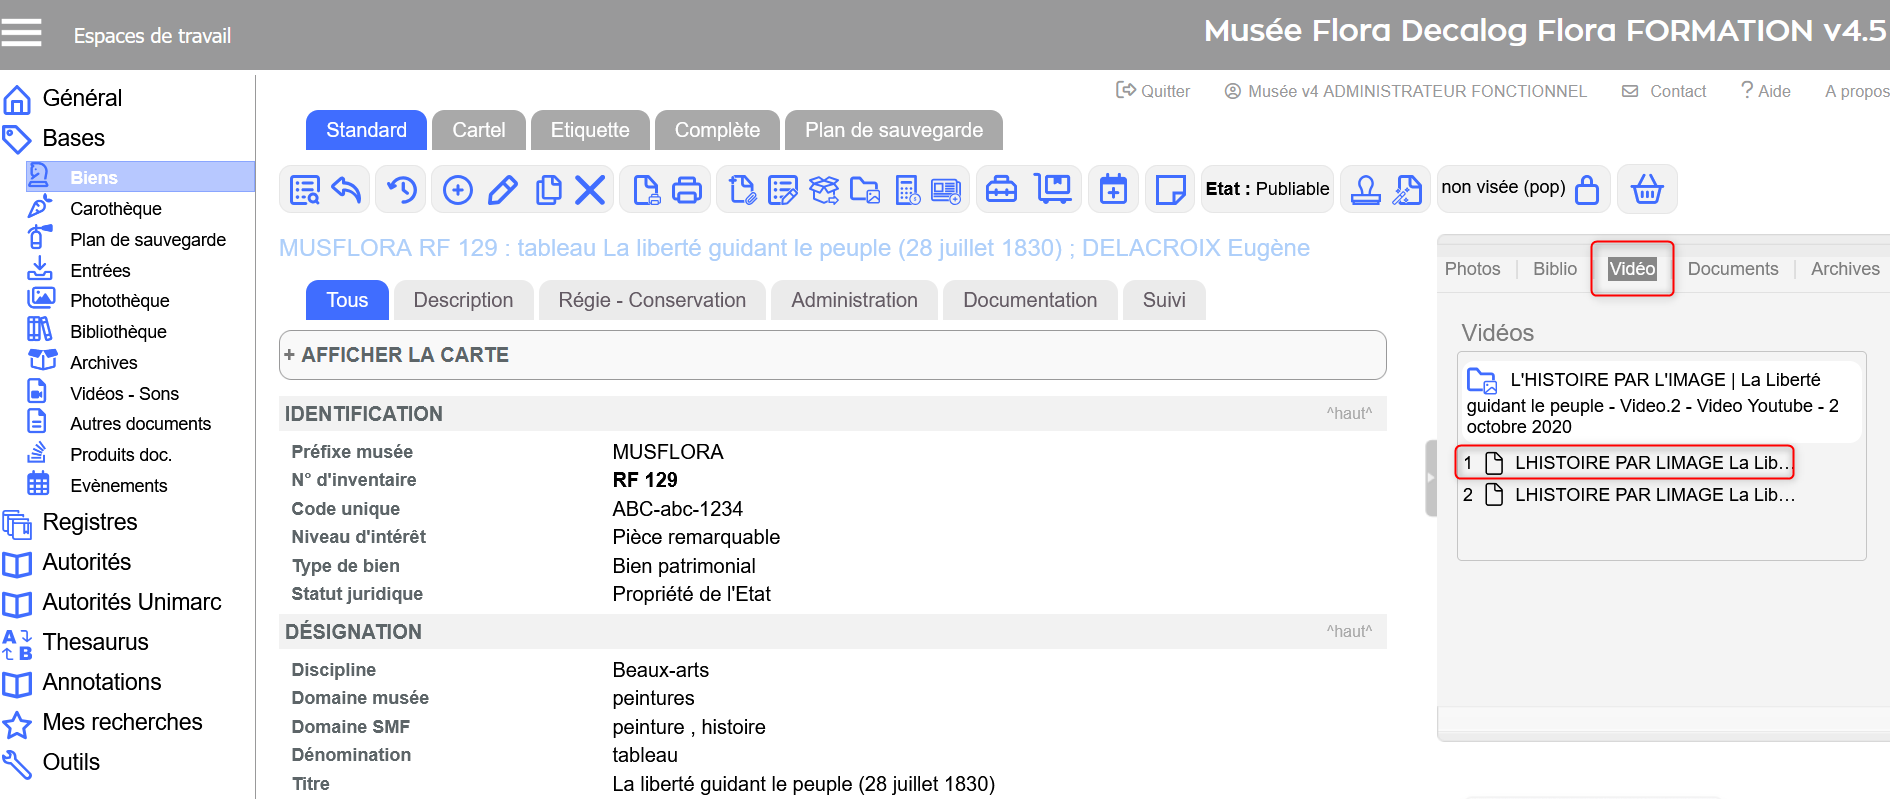Expand the Thesaurus menu in sidebar
This screenshot has height=799, width=1890.
(x=95, y=642)
